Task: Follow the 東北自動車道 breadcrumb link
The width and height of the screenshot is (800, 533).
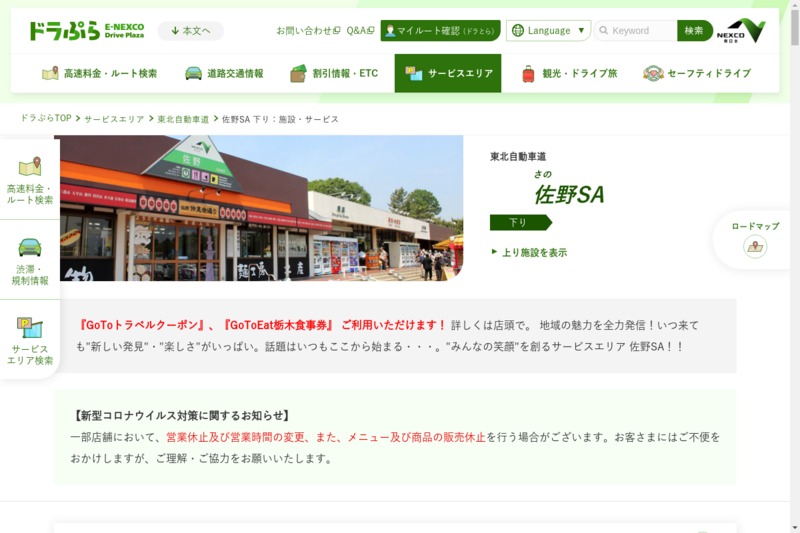Action: point(183,119)
